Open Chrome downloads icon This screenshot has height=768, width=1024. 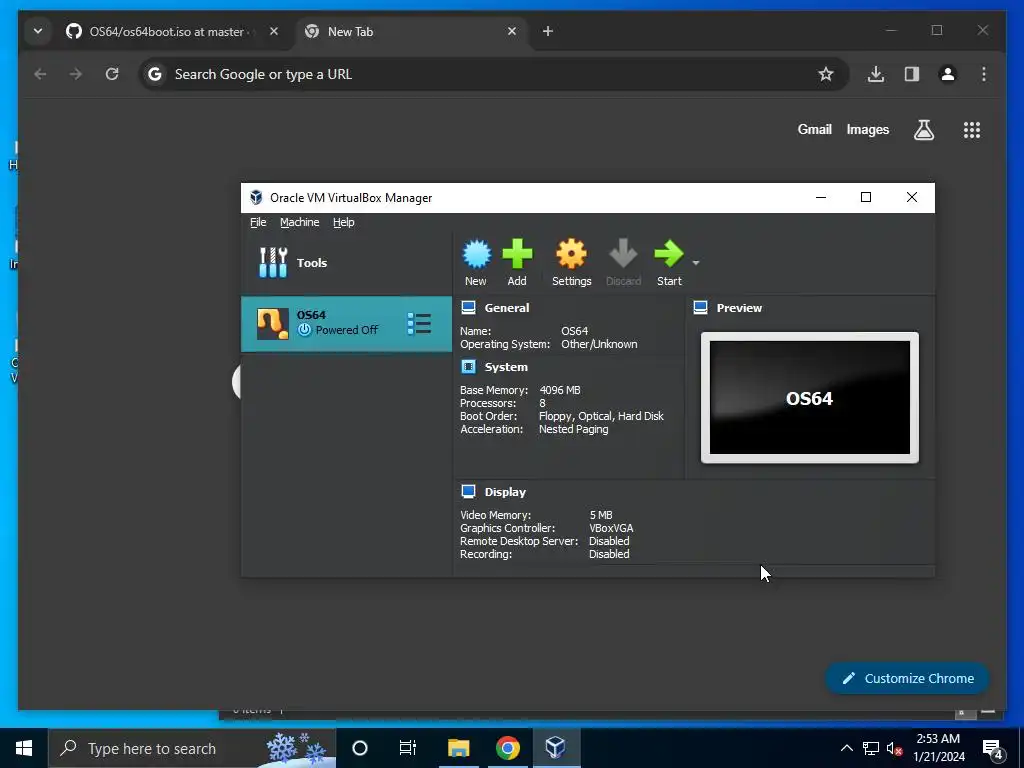[876, 74]
